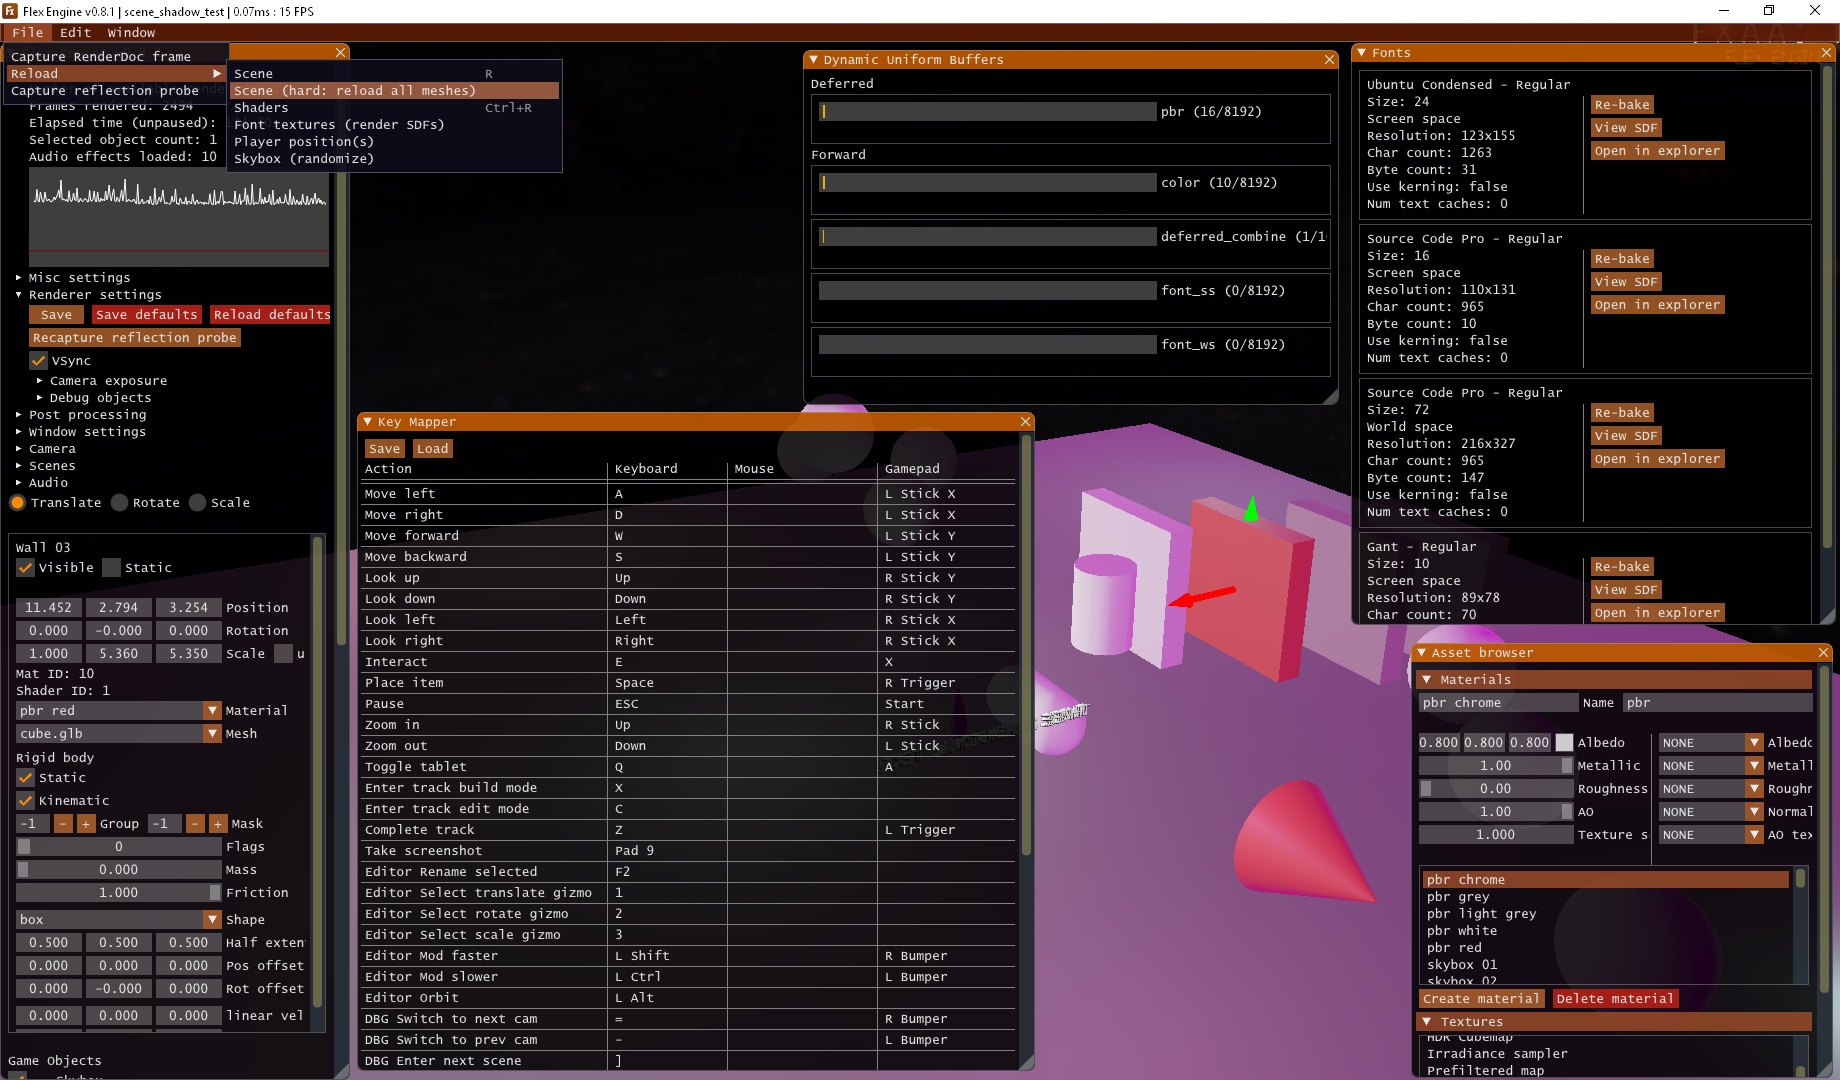
Task: Expand the Post processing section
Action: click(x=19, y=415)
